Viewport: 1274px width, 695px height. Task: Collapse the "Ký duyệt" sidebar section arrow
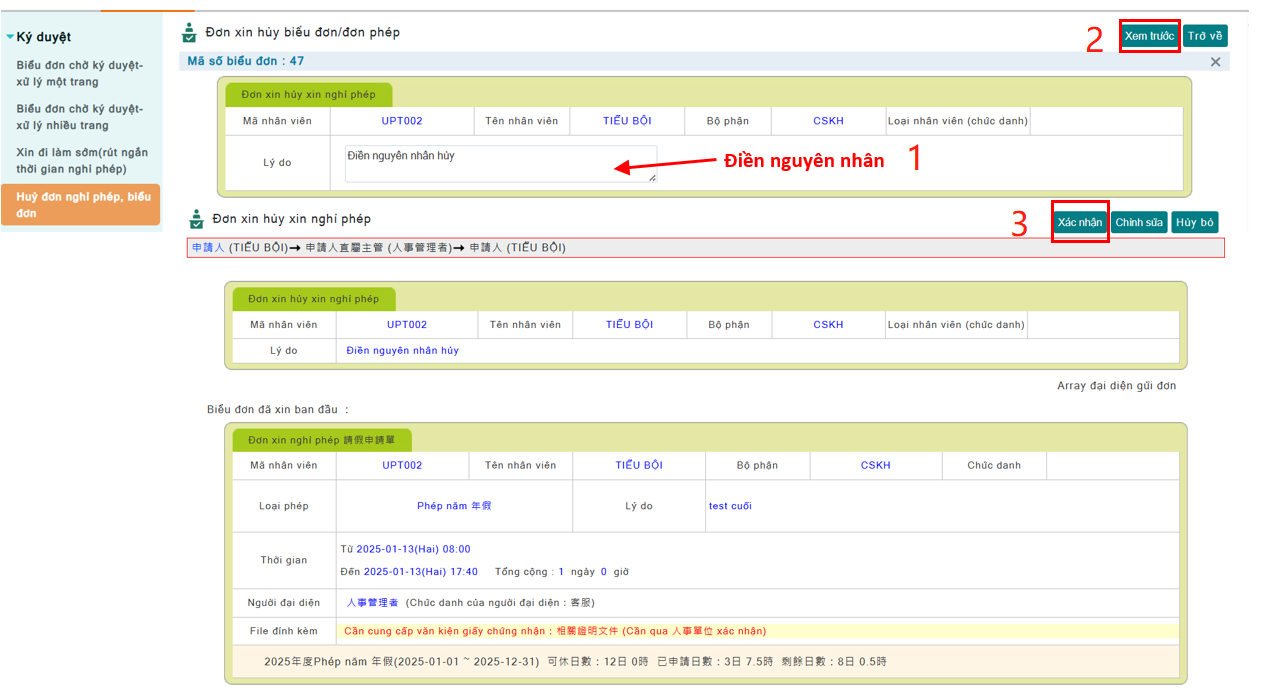click(x=10, y=37)
